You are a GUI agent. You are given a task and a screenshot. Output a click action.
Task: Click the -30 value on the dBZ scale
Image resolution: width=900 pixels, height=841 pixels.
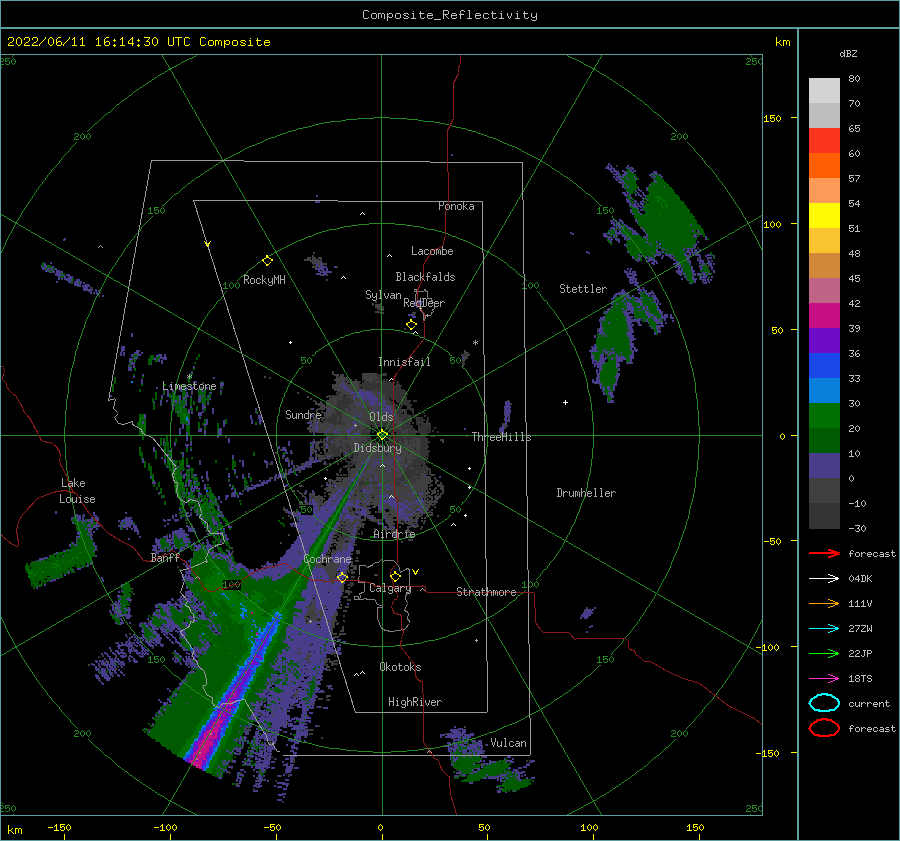pos(857,528)
